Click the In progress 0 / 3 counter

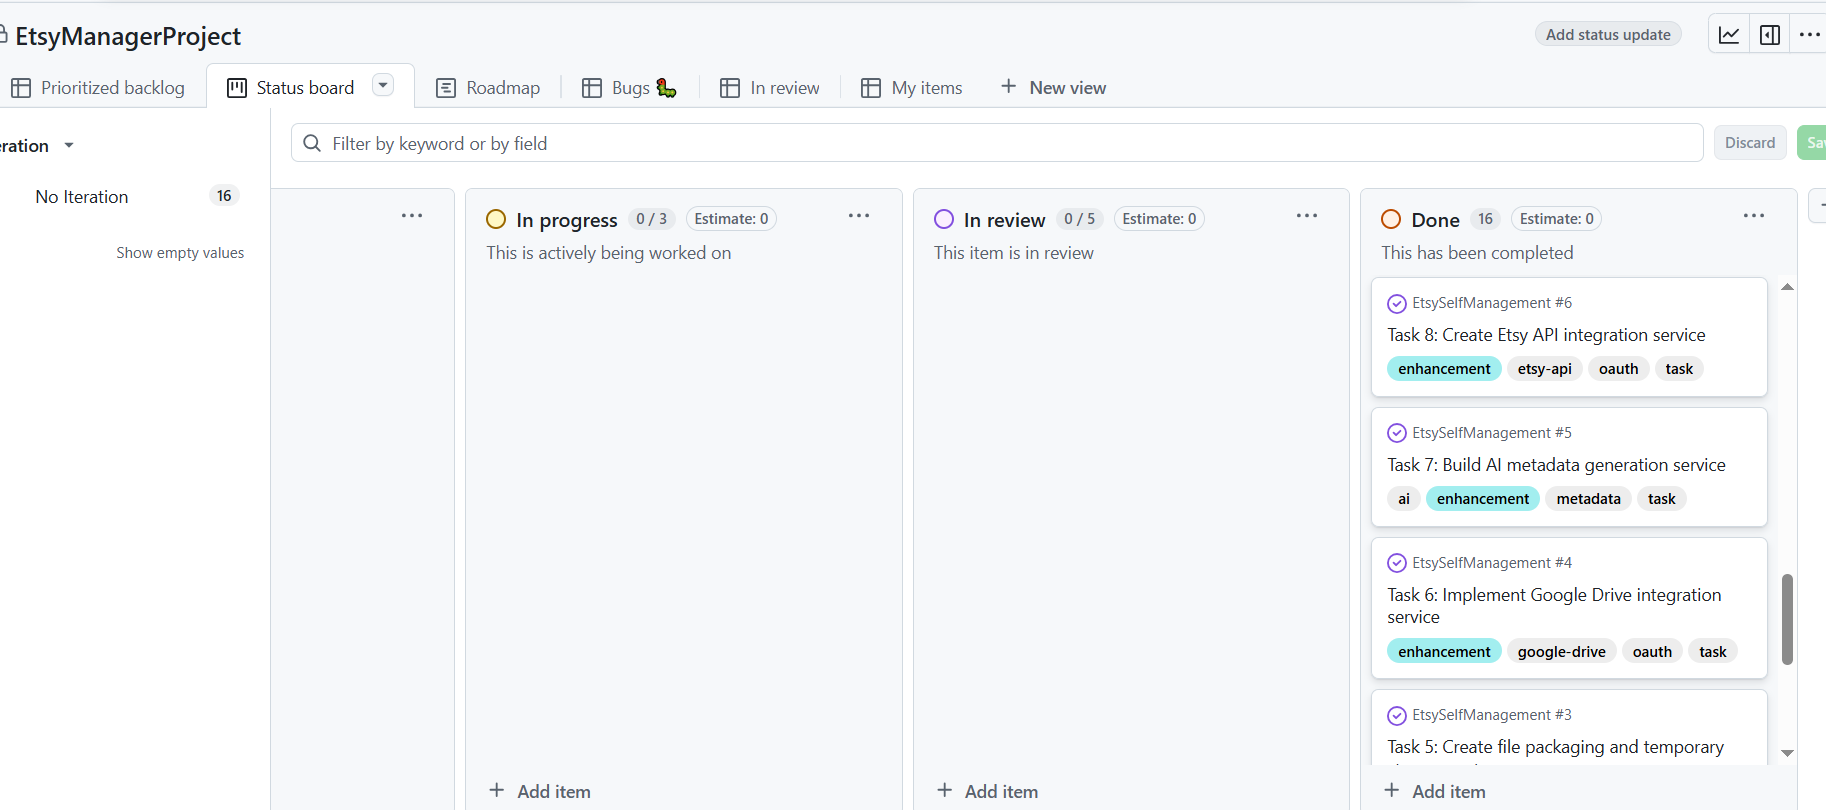[652, 219]
